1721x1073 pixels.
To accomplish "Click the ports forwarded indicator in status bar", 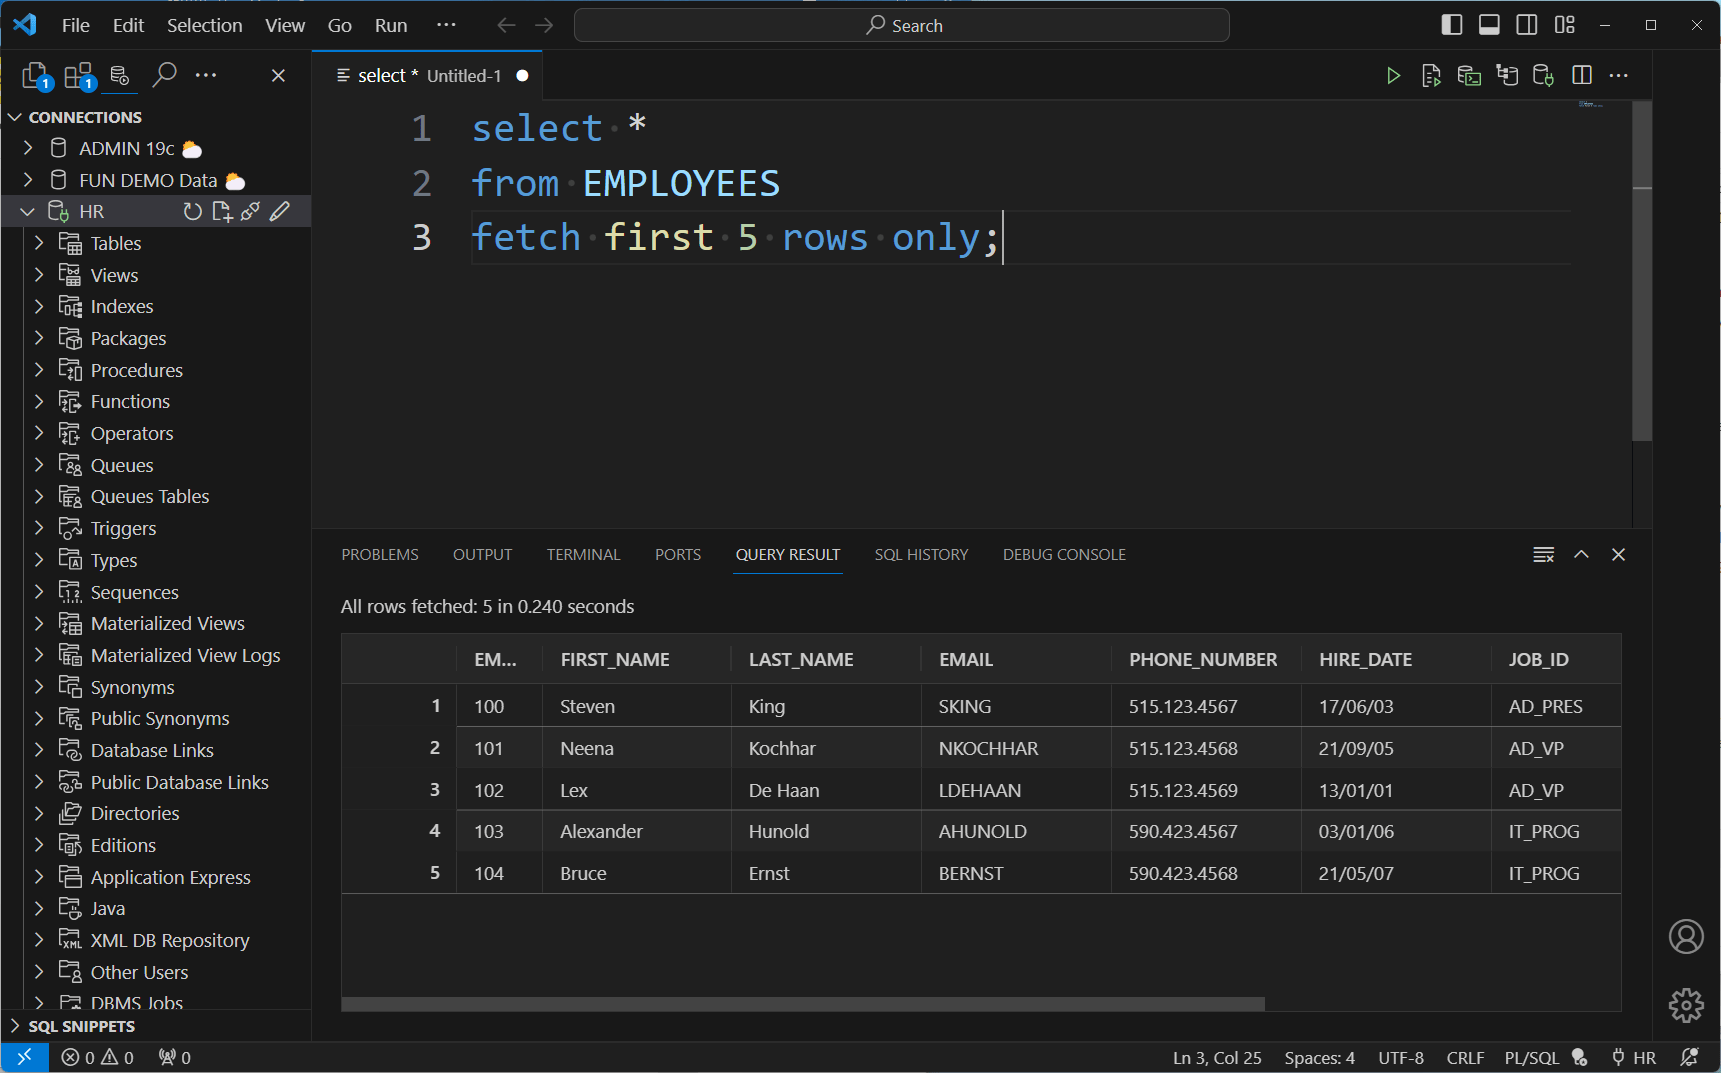I will click(x=175, y=1057).
